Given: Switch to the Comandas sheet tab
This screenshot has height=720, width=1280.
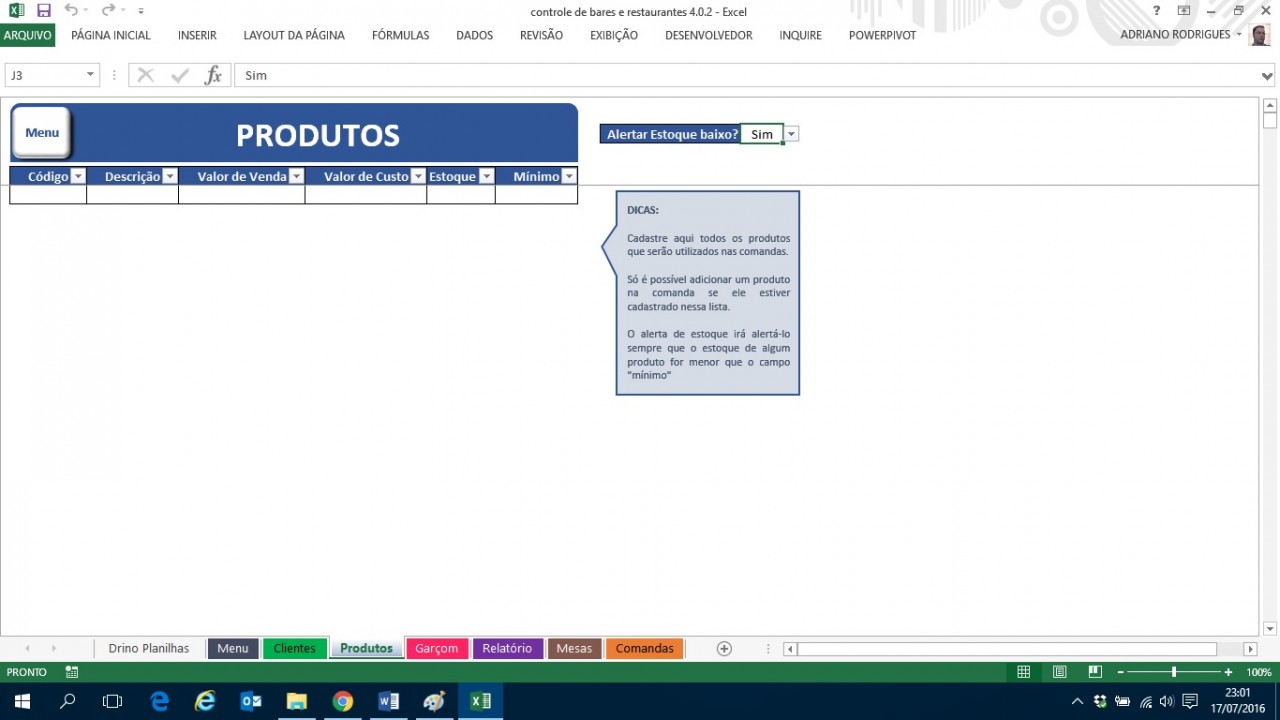Looking at the screenshot, I should coord(645,648).
